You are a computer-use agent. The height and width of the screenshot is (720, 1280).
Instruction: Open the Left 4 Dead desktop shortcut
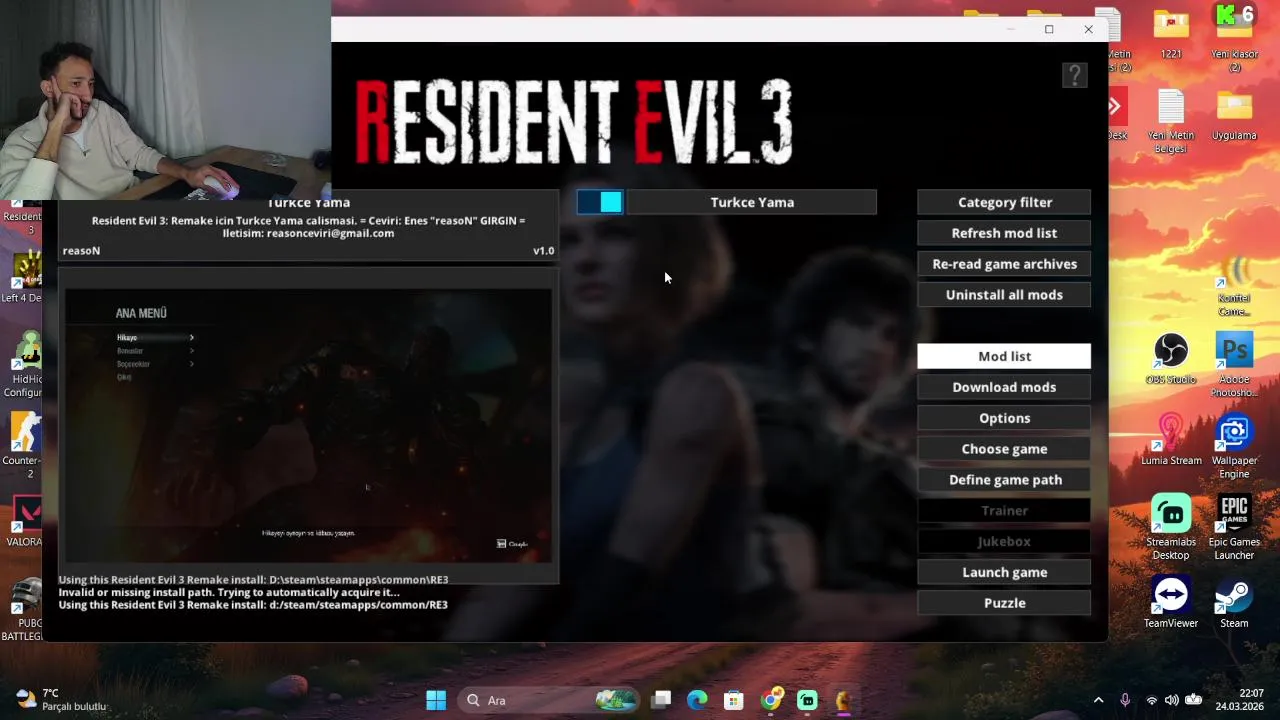pos(24,277)
